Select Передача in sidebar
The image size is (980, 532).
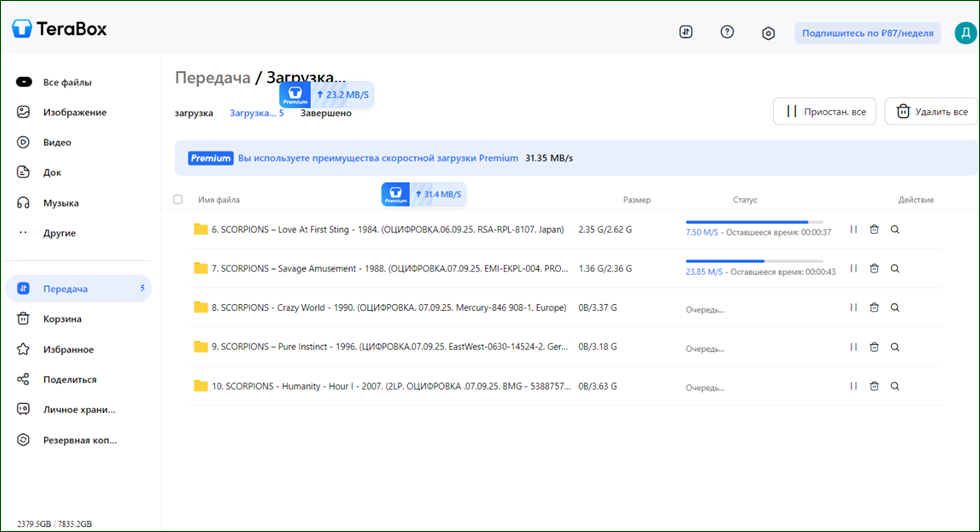[79, 288]
